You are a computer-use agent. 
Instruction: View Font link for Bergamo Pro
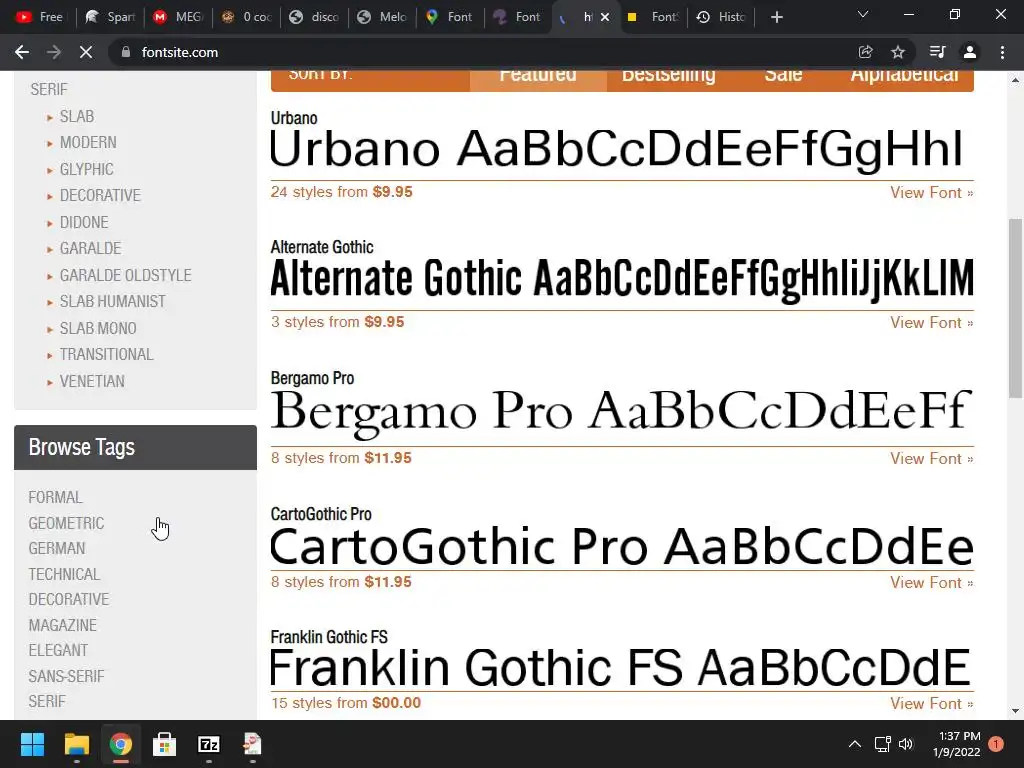931,458
